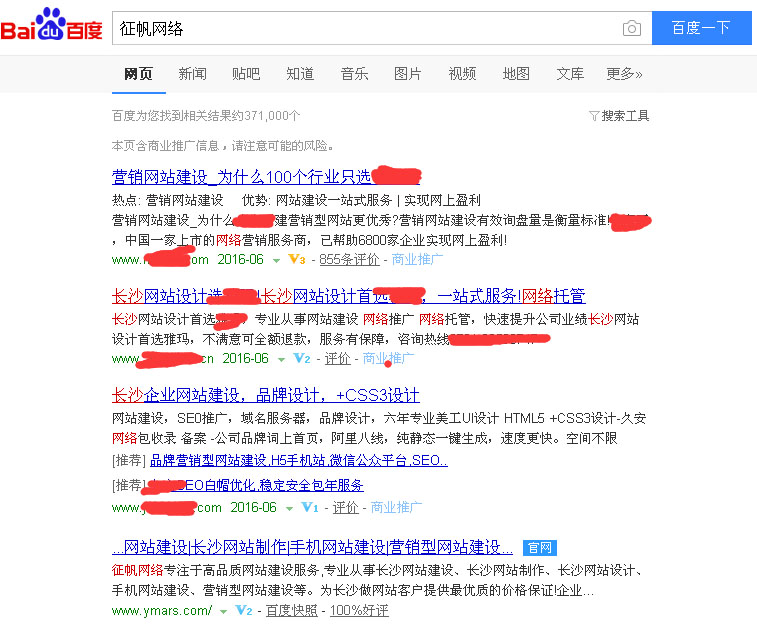Open result 网站建设|长沙网站制作|手机网站建设
The height and width of the screenshot is (626, 757).
coord(312,547)
